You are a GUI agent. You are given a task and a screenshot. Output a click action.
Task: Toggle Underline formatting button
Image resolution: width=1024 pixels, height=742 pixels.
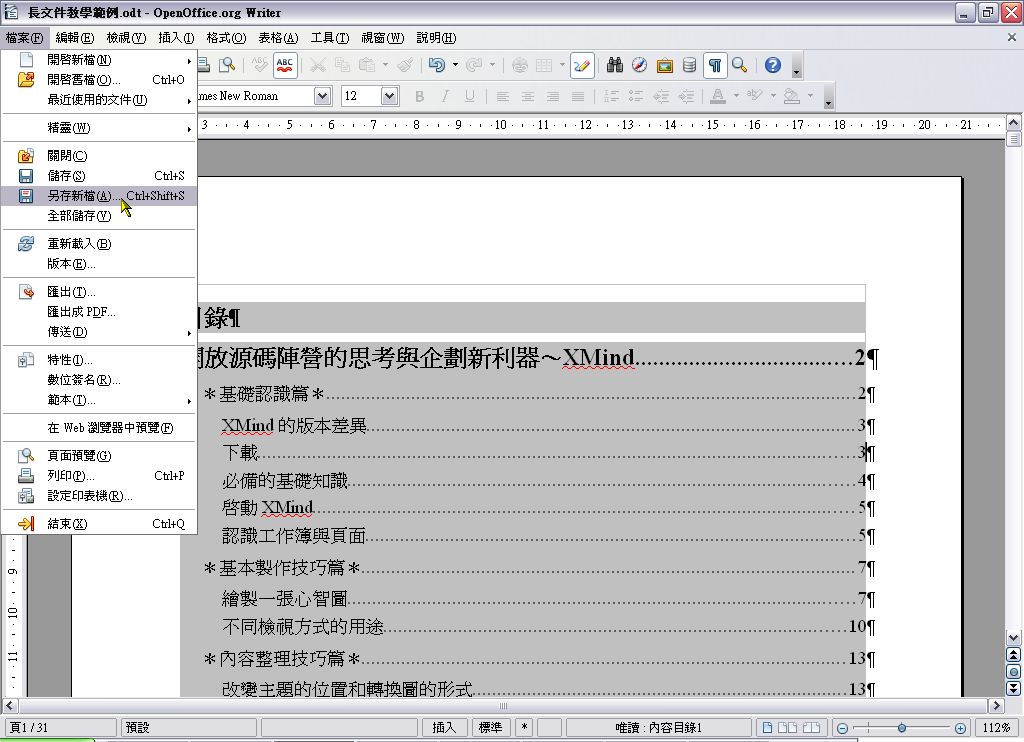pos(469,97)
